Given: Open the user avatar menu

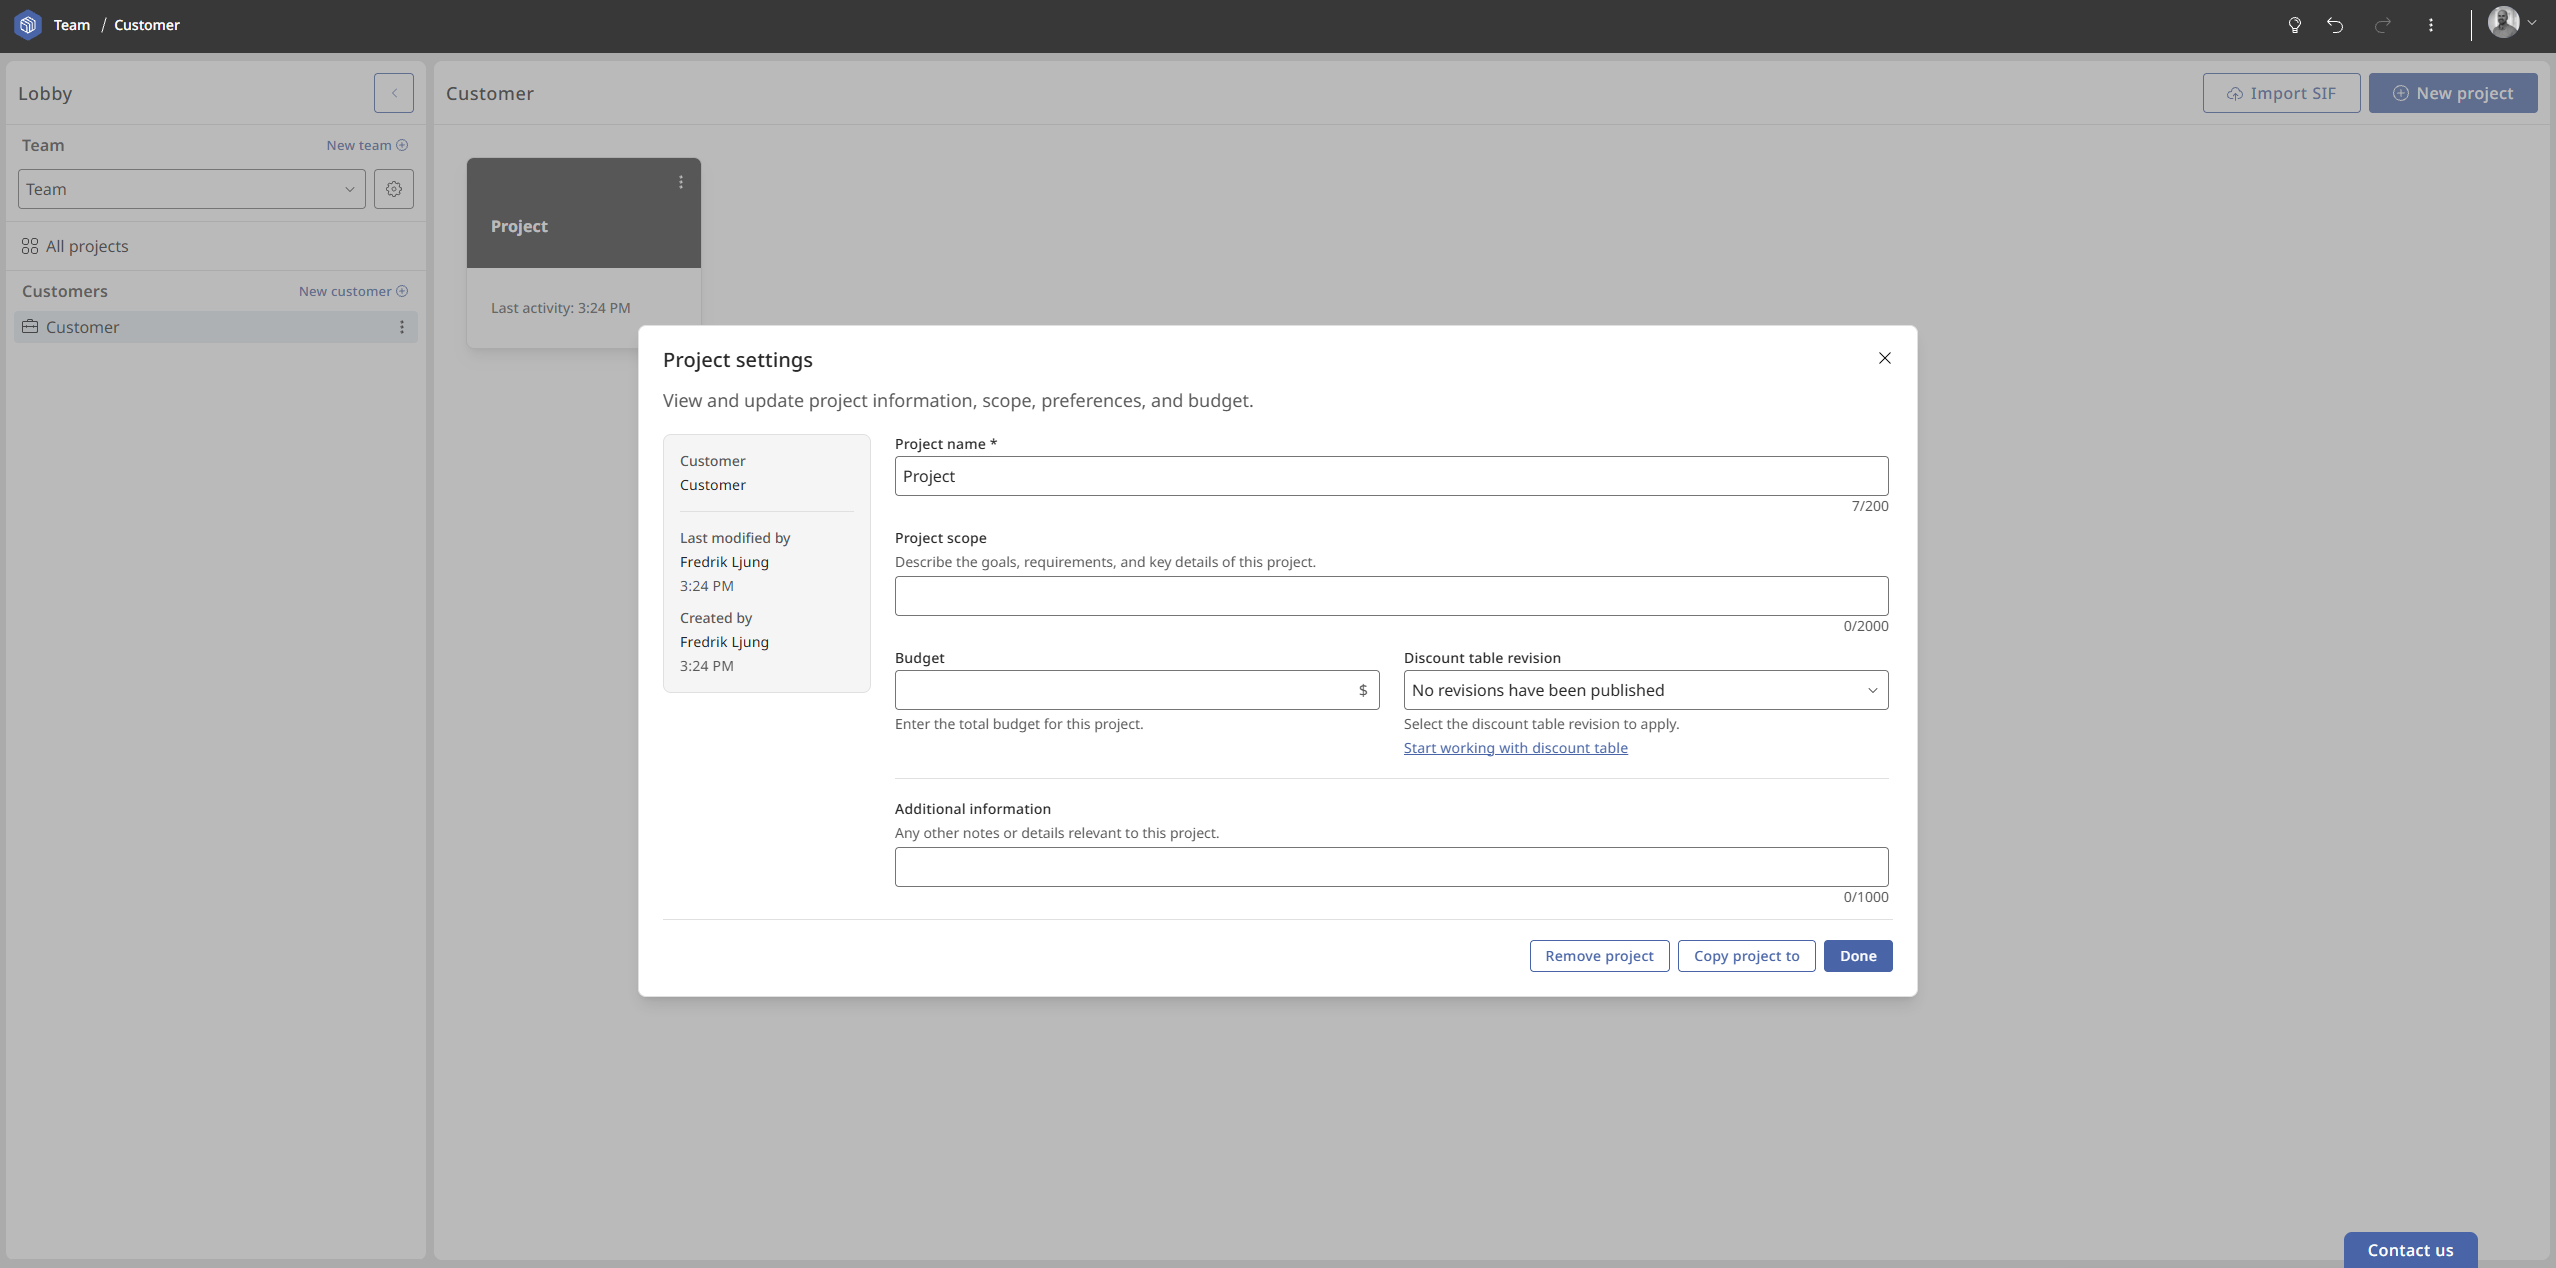Looking at the screenshot, I should (x=2511, y=22).
